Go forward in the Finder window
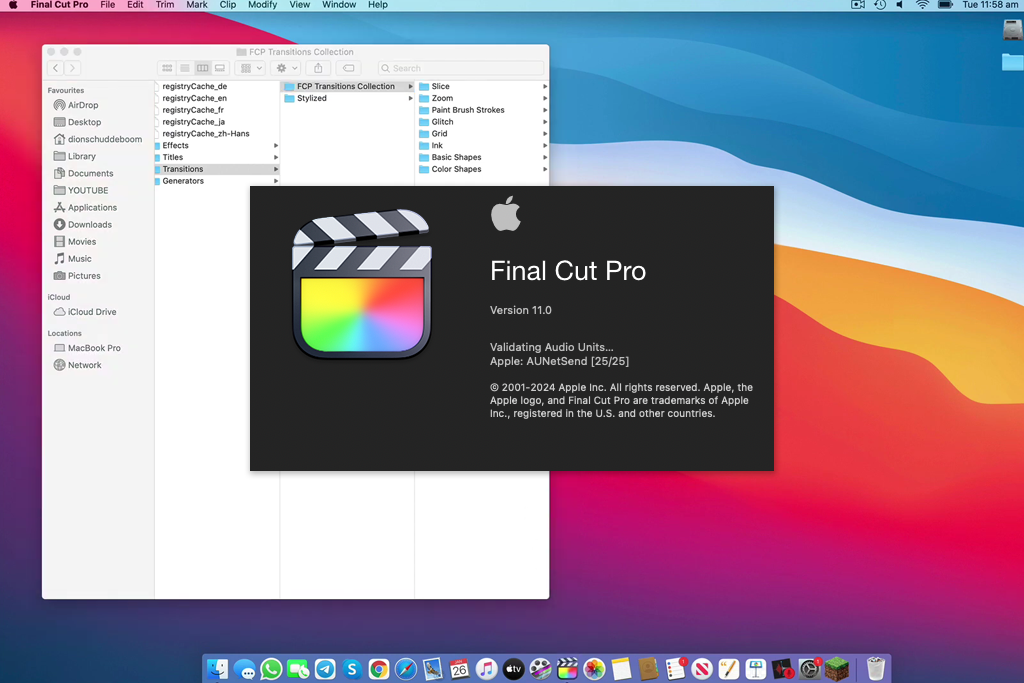Viewport: 1024px width, 683px height. click(x=72, y=68)
